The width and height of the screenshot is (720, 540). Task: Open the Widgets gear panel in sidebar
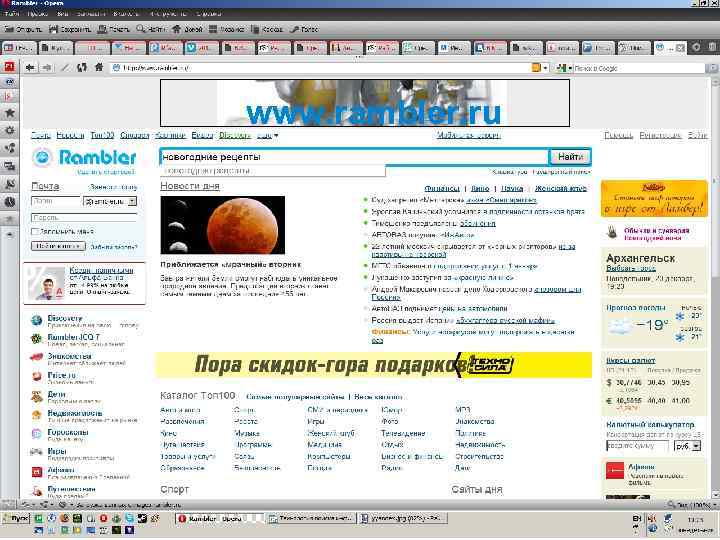10,130
